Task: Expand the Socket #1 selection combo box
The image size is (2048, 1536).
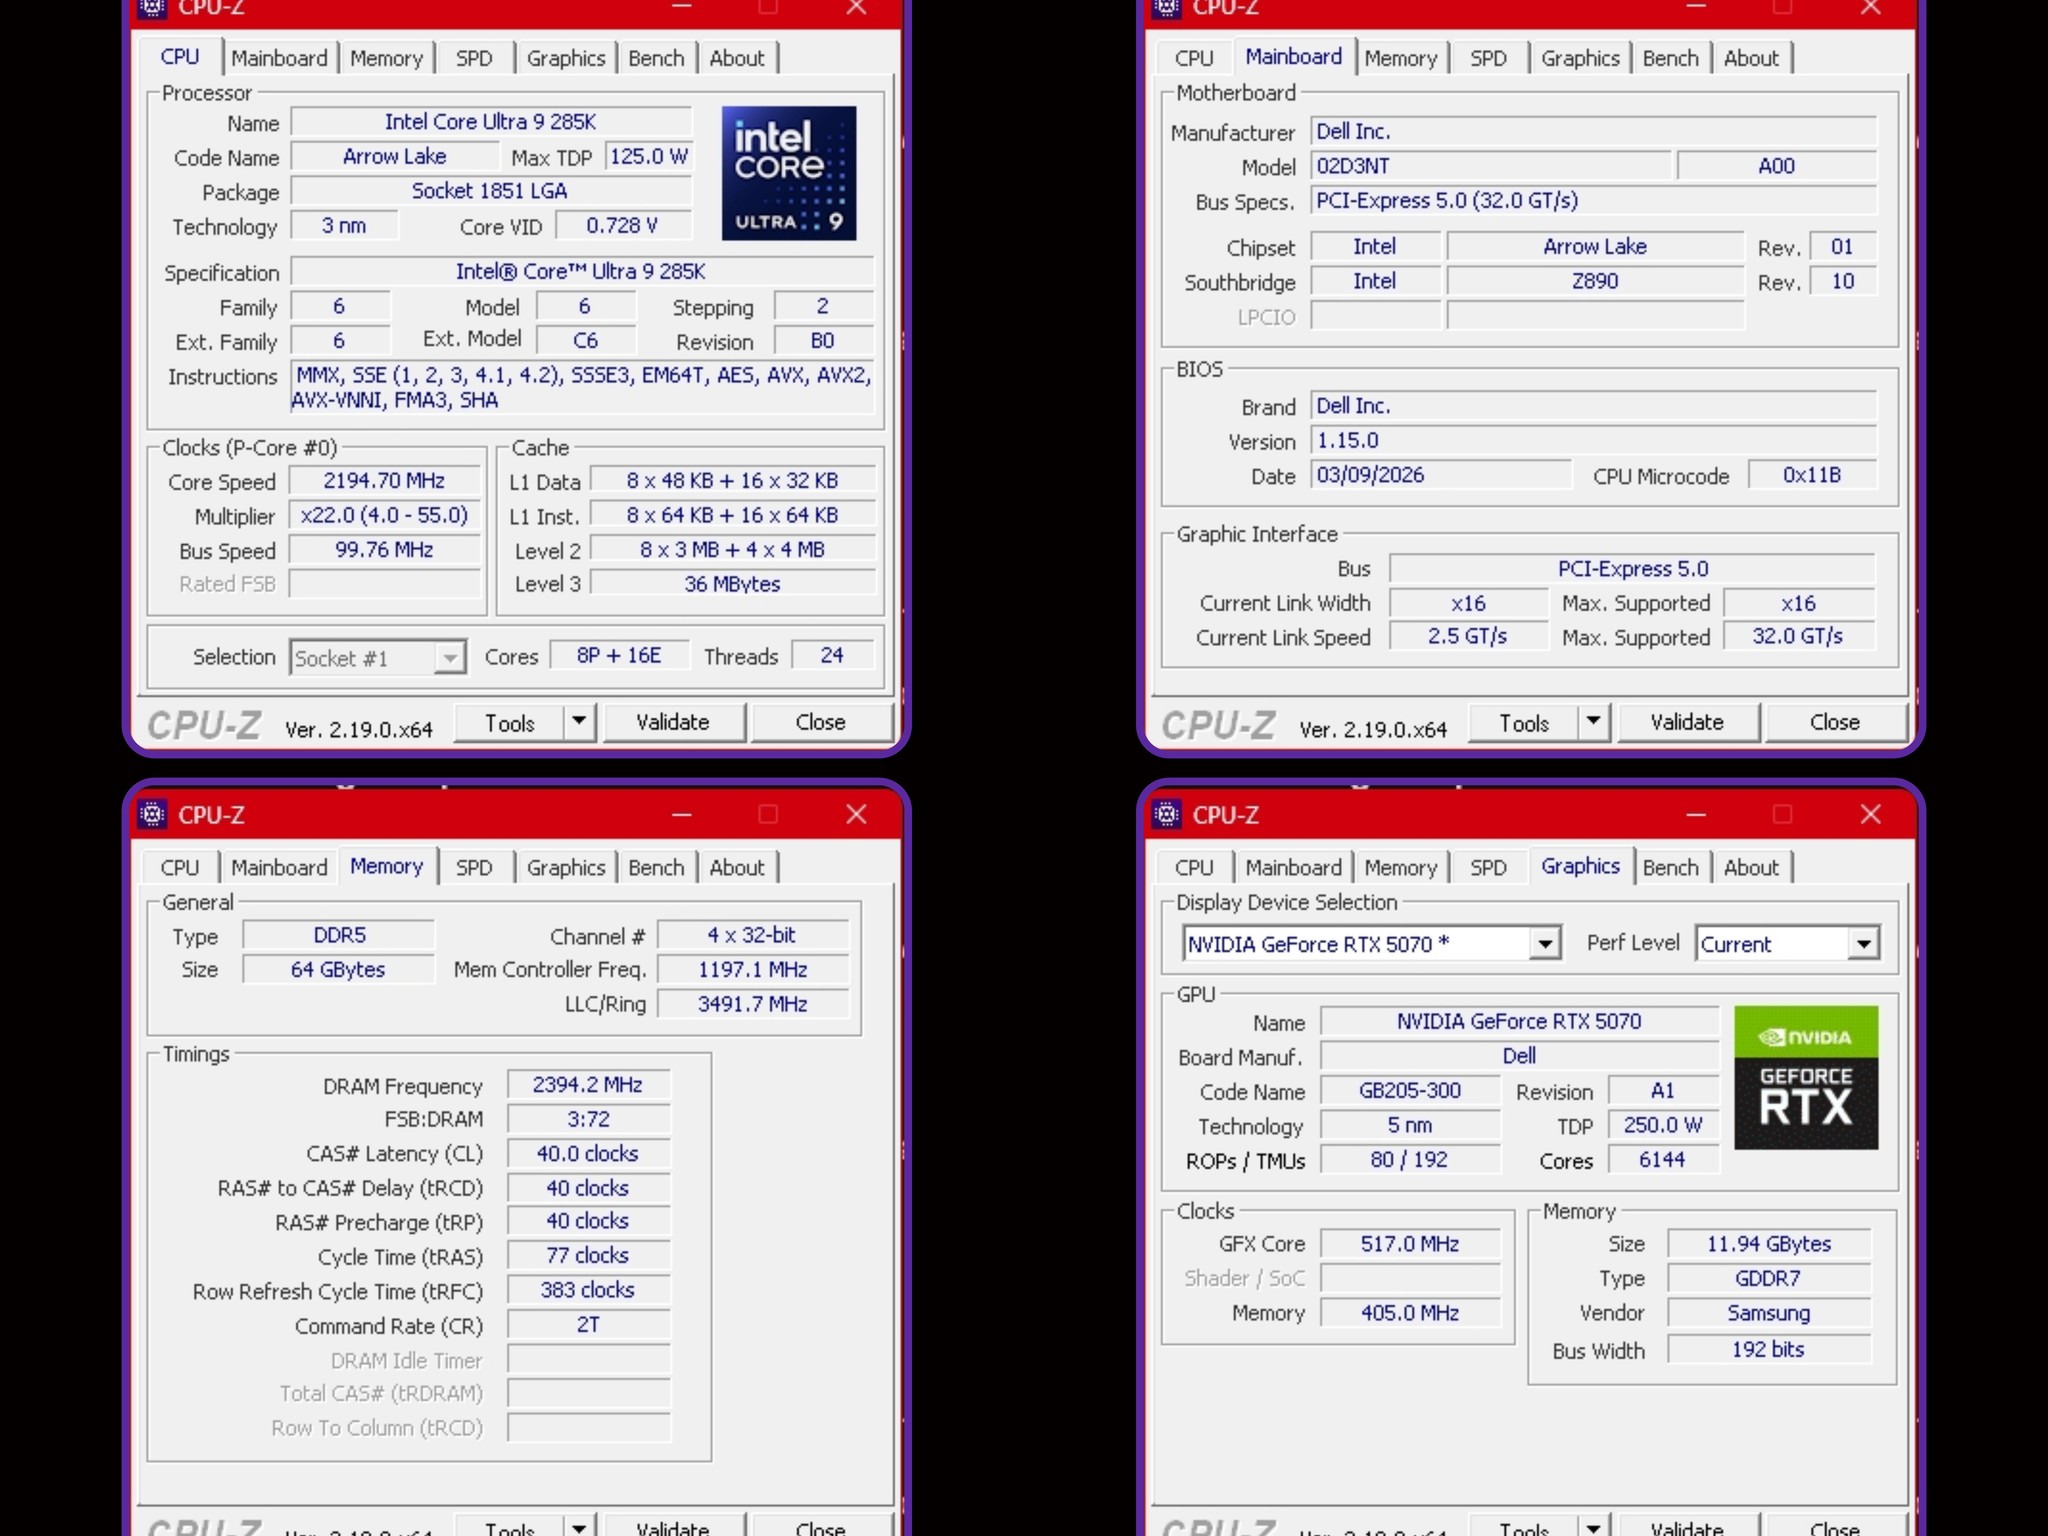Action: pyautogui.click(x=450, y=658)
